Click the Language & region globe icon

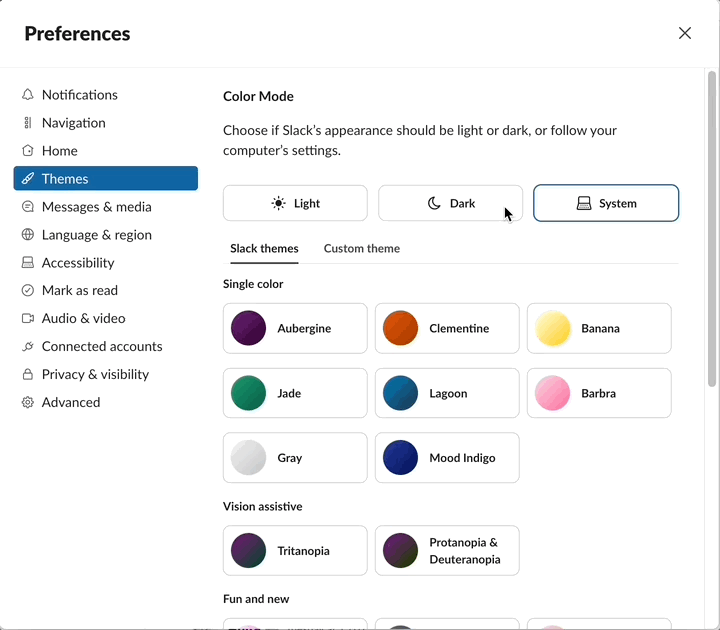coord(28,235)
